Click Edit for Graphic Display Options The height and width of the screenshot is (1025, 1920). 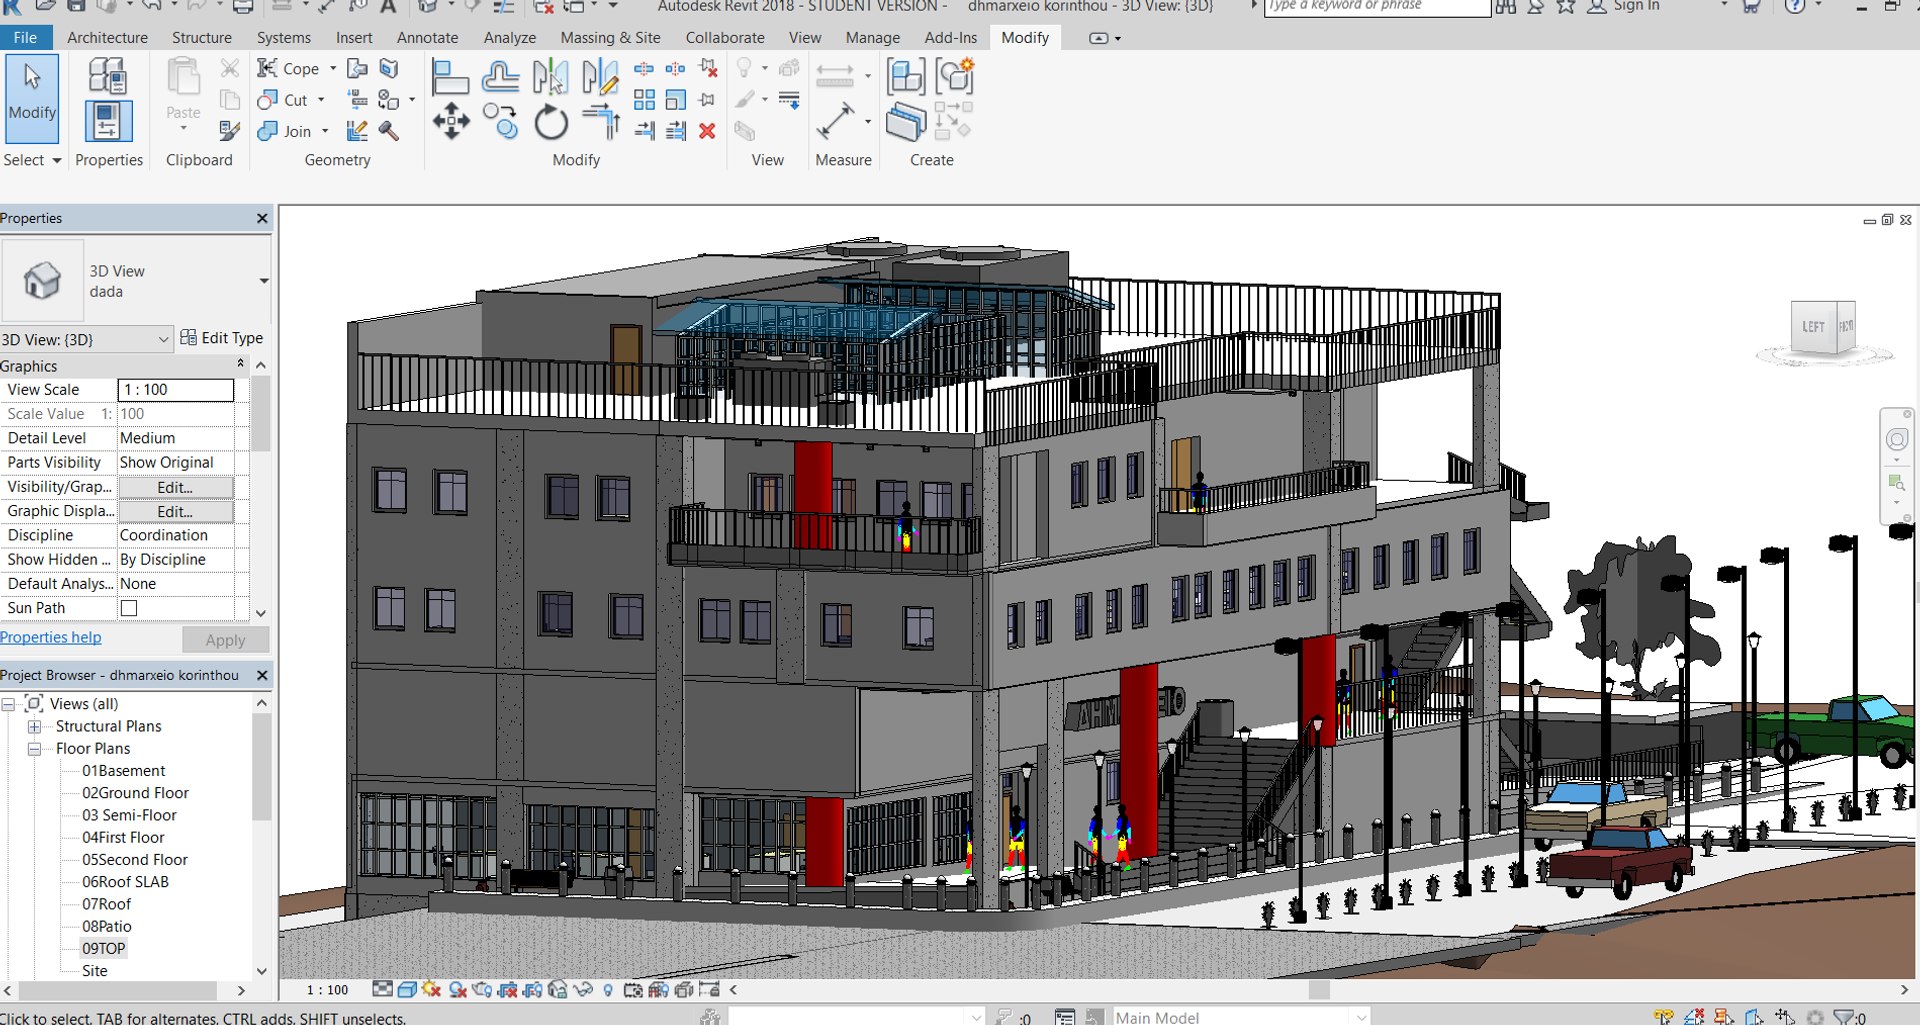[175, 512]
